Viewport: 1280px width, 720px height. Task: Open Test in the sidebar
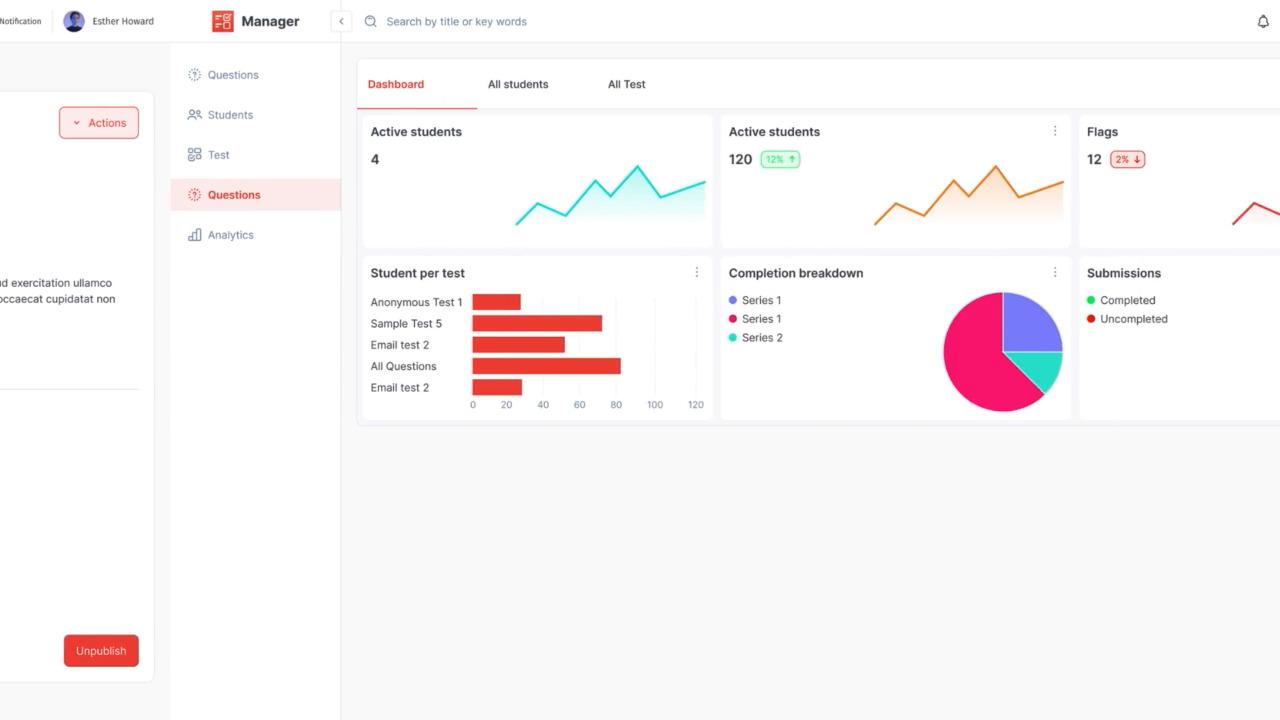point(255,155)
